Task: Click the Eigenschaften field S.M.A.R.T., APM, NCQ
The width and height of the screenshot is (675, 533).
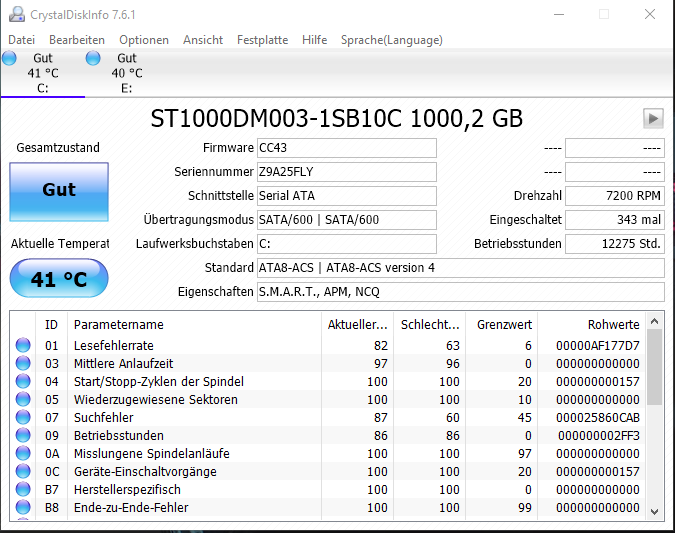Action: pos(461,292)
